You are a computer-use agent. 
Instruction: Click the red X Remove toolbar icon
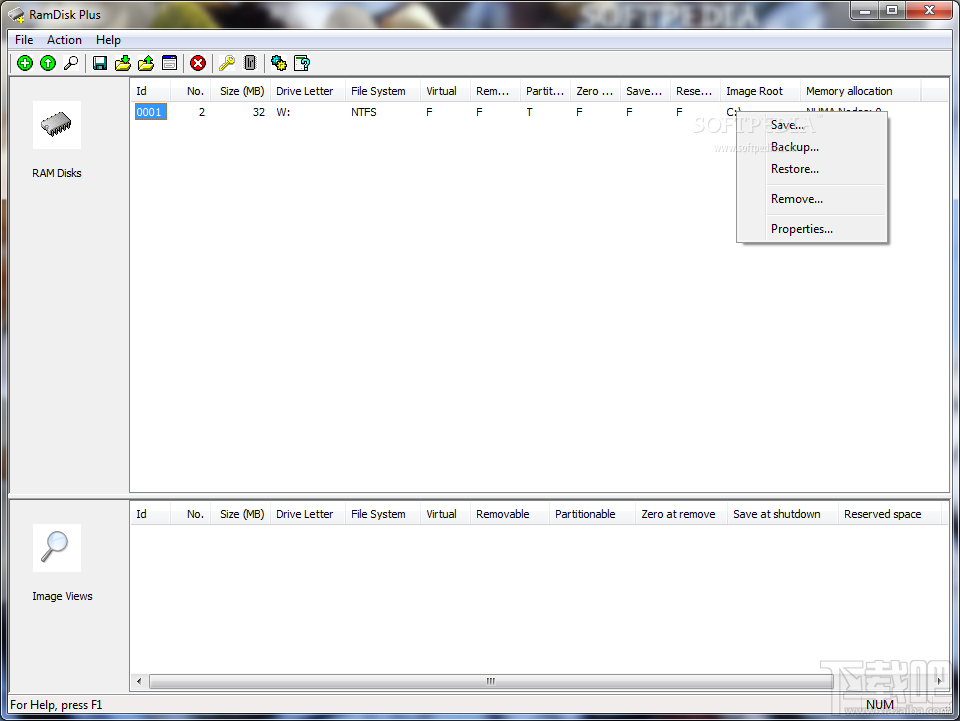198,63
